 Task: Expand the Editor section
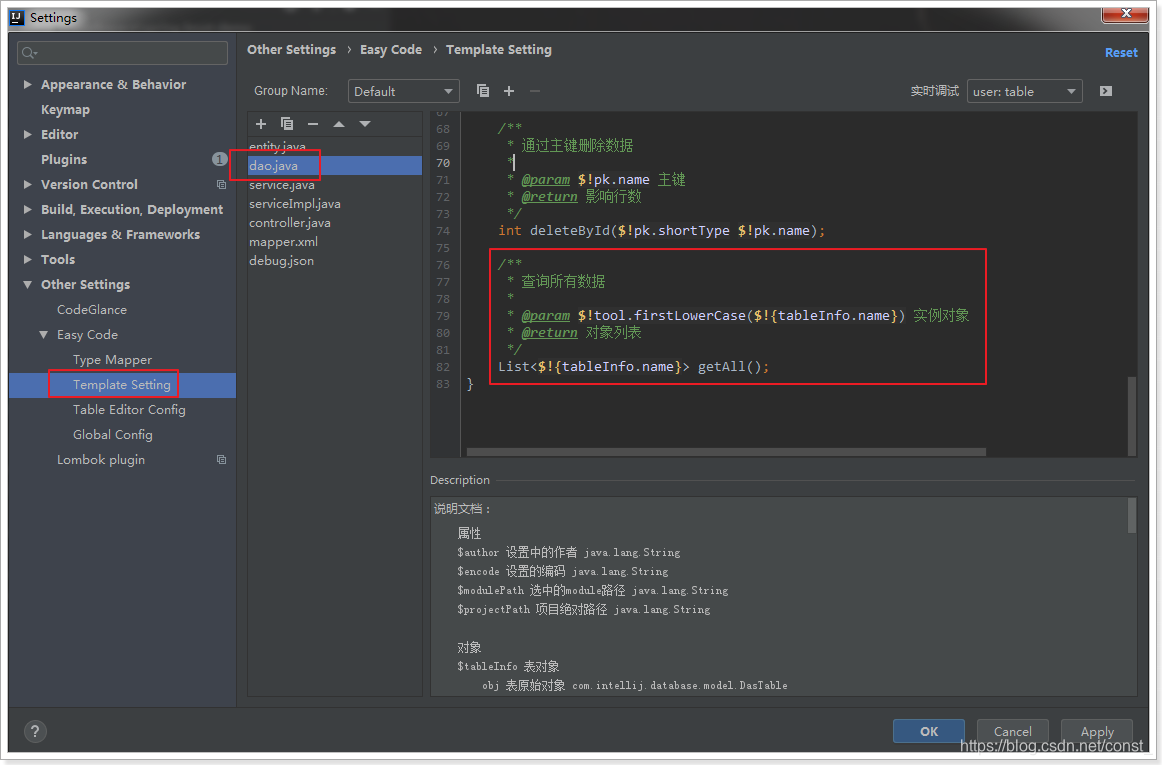pyautogui.click(x=27, y=134)
